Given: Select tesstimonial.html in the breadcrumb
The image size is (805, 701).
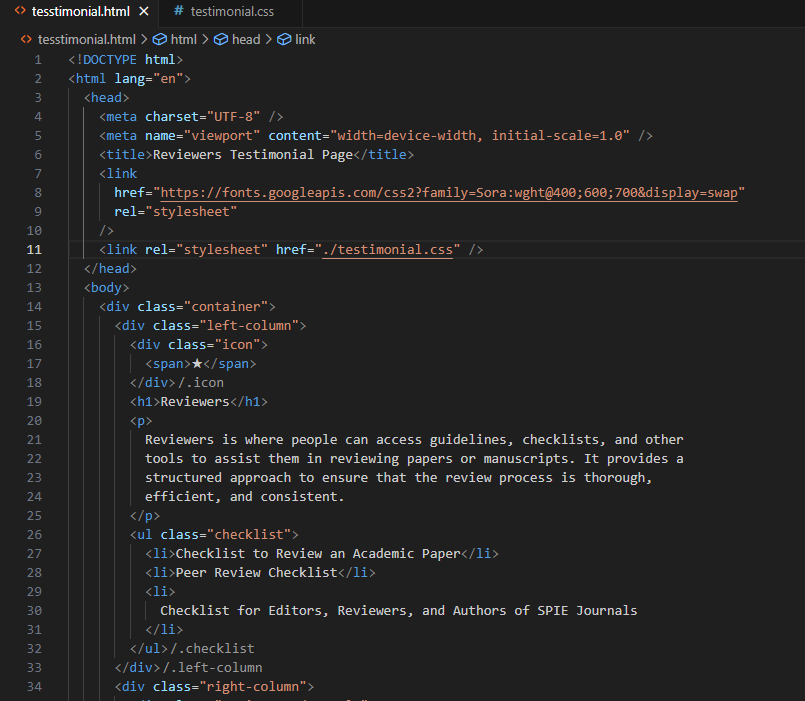Looking at the screenshot, I should [87, 40].
